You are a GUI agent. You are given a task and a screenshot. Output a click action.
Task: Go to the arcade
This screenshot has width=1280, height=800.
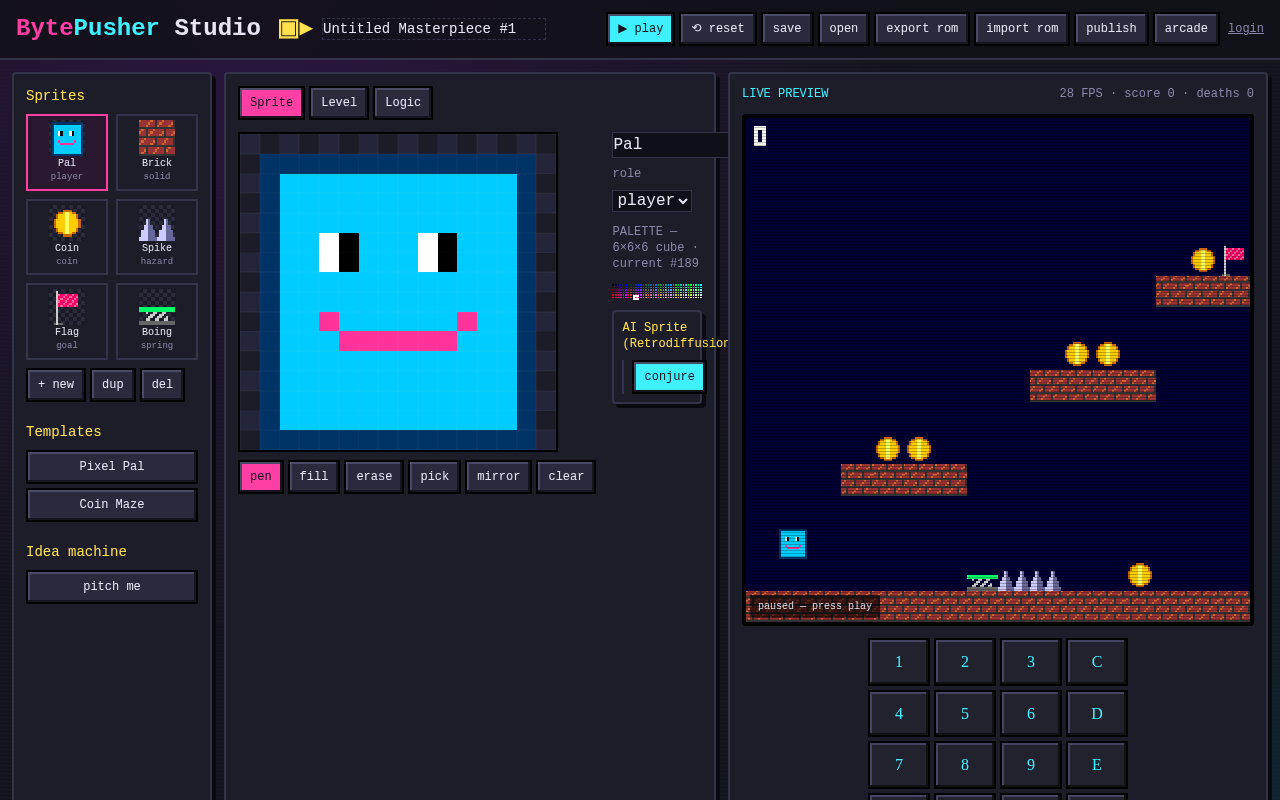coord(1186,29)
